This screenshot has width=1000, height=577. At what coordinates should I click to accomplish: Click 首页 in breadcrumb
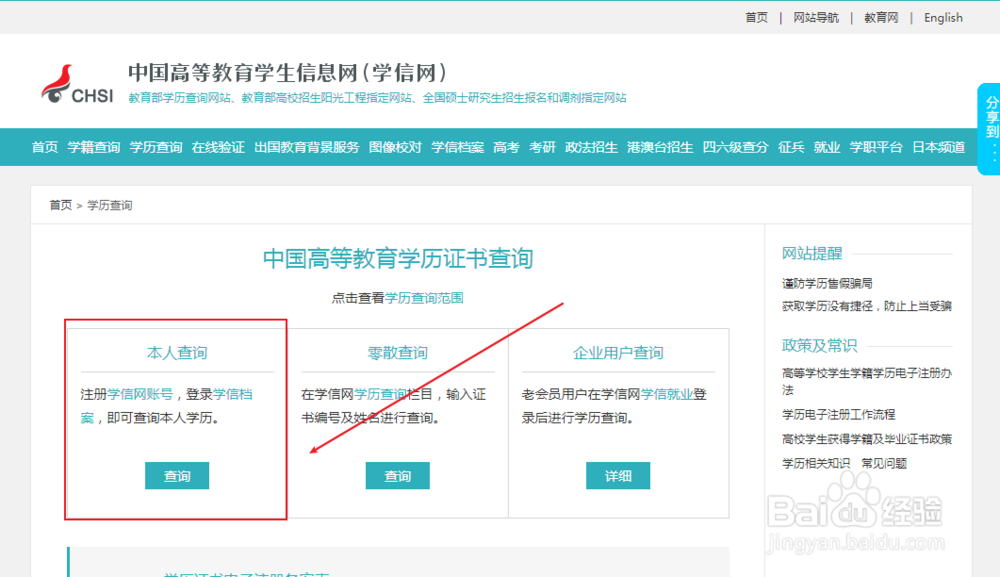(x=61, y=205)
